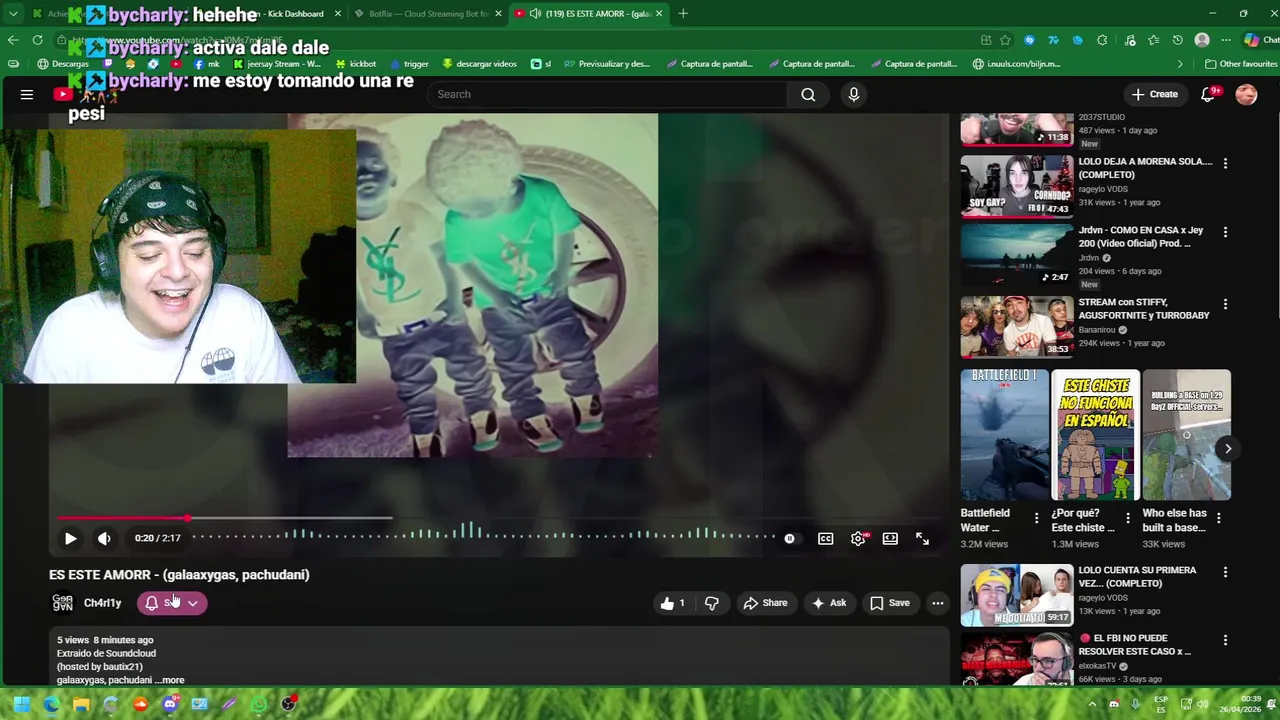The height and width of the screenshot is (720, 1280).
Task: Open a new browser tab with plus
Action: [x=683, y=14]
